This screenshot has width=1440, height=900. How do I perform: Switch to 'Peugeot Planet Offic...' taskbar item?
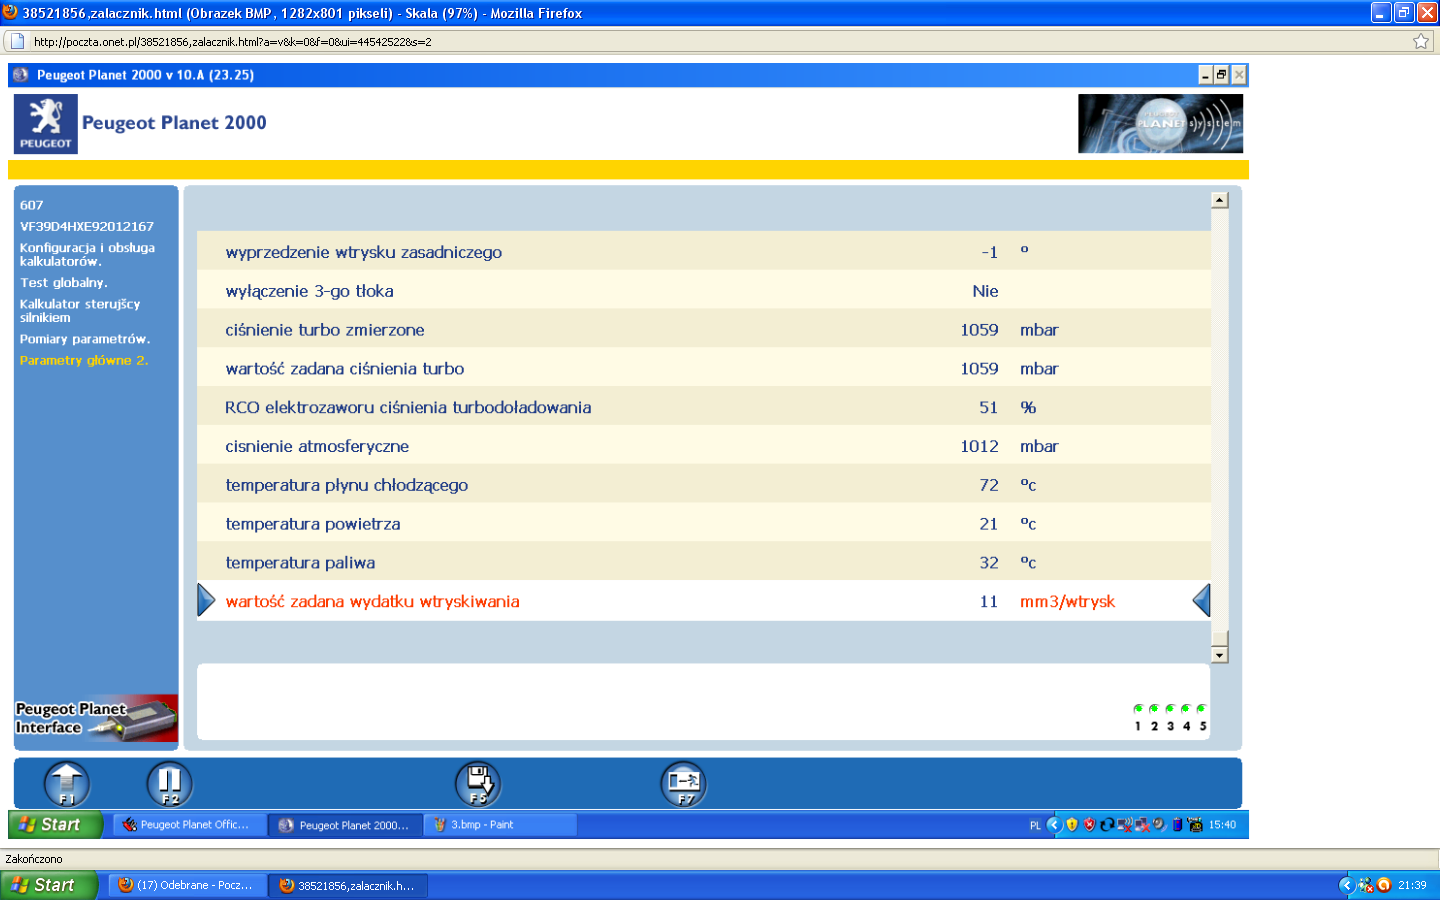point(190,825)
